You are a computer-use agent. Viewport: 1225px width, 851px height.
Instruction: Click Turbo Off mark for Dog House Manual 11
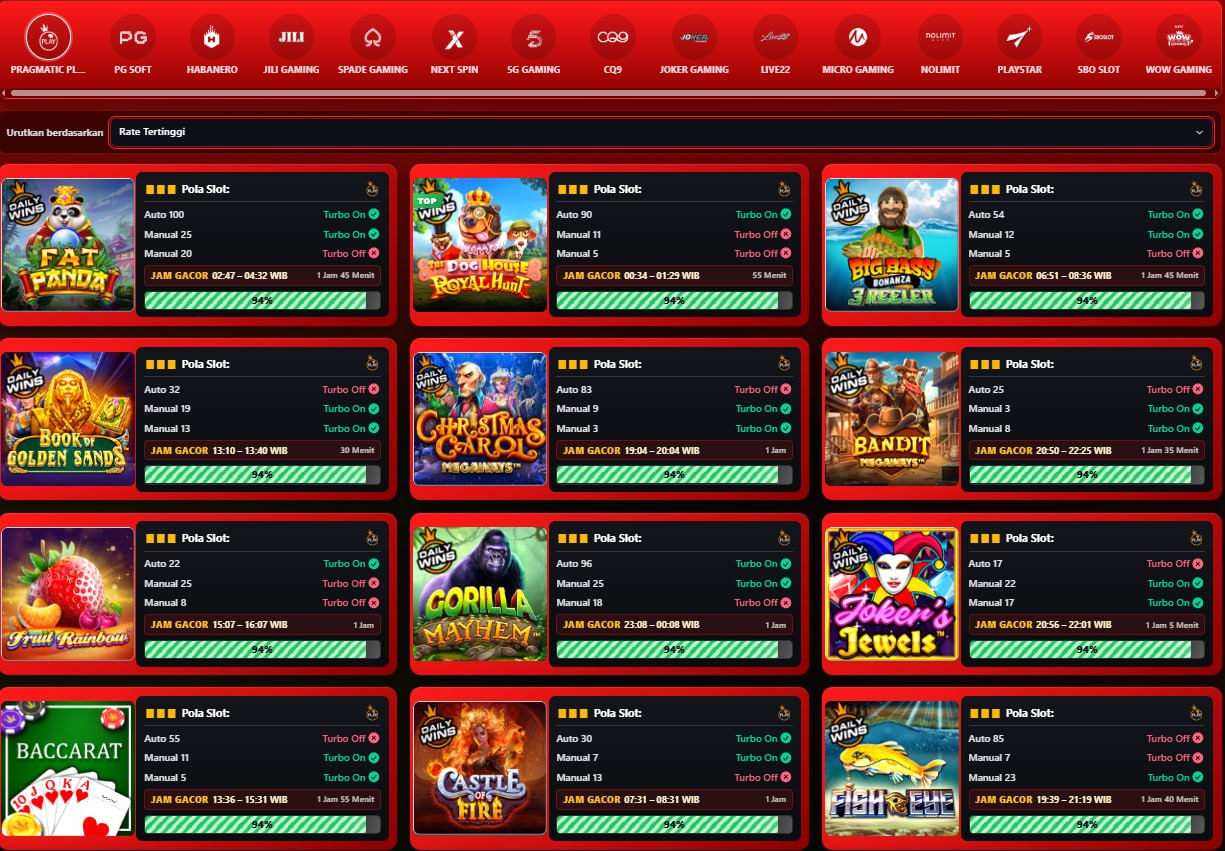786,234
